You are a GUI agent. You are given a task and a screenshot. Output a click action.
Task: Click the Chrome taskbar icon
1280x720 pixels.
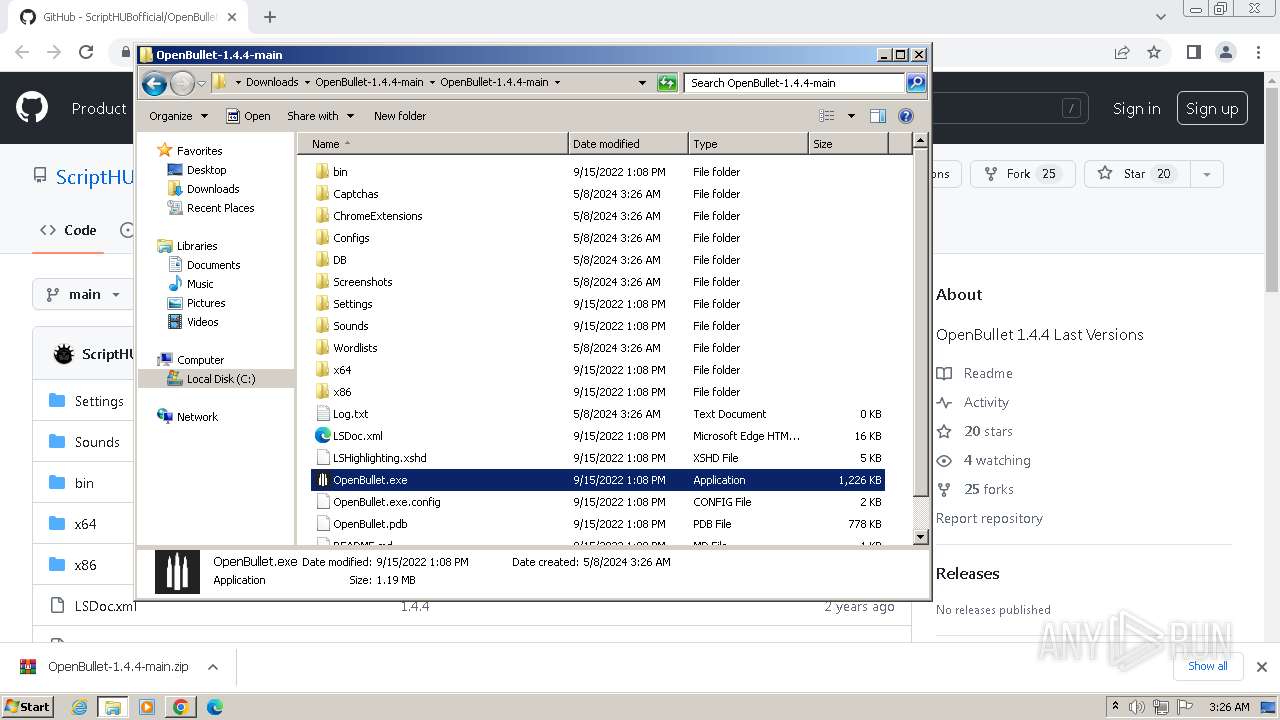(181, 707)
